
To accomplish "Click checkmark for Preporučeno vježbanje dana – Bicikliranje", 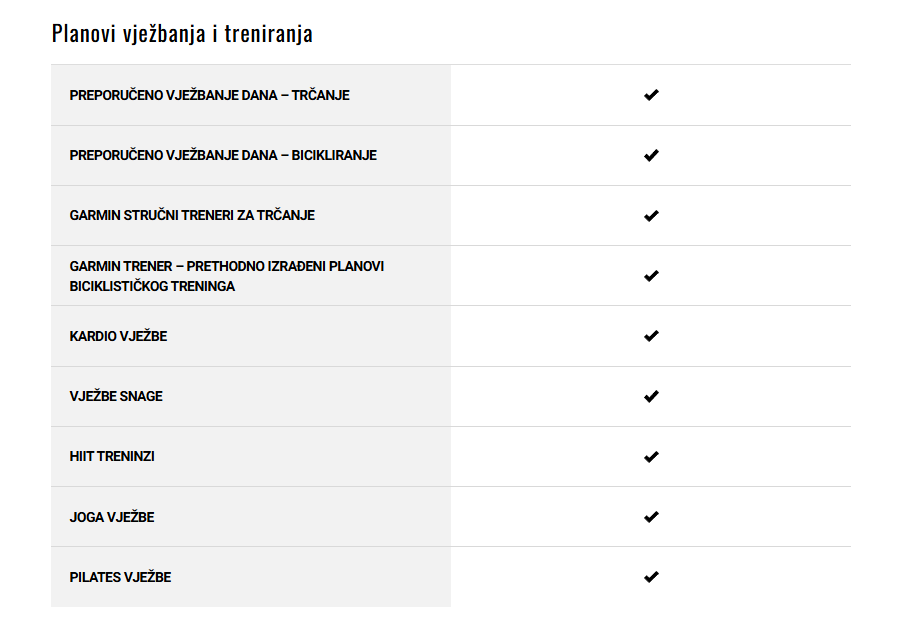I will pos(651,155).
